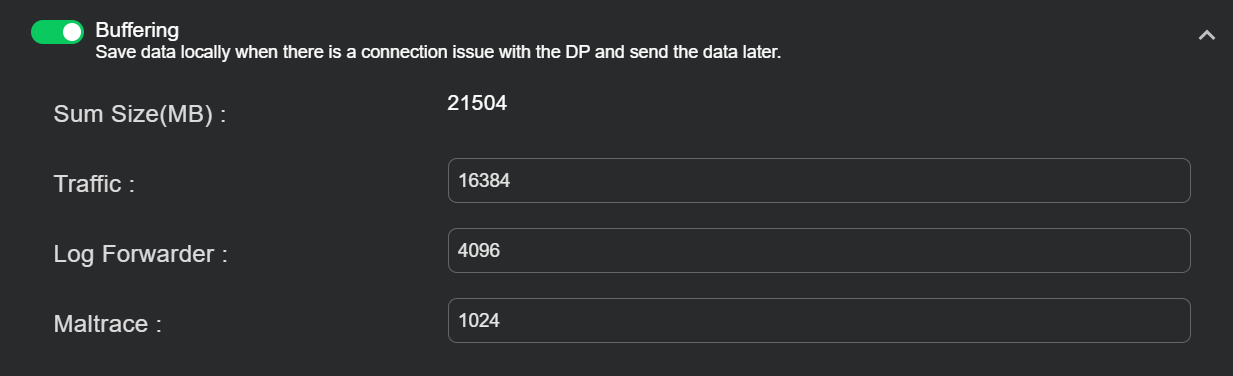Place cursor in field showing 1024
Image resolution: width=1233 pixels, height=376 pixels.
819,320
